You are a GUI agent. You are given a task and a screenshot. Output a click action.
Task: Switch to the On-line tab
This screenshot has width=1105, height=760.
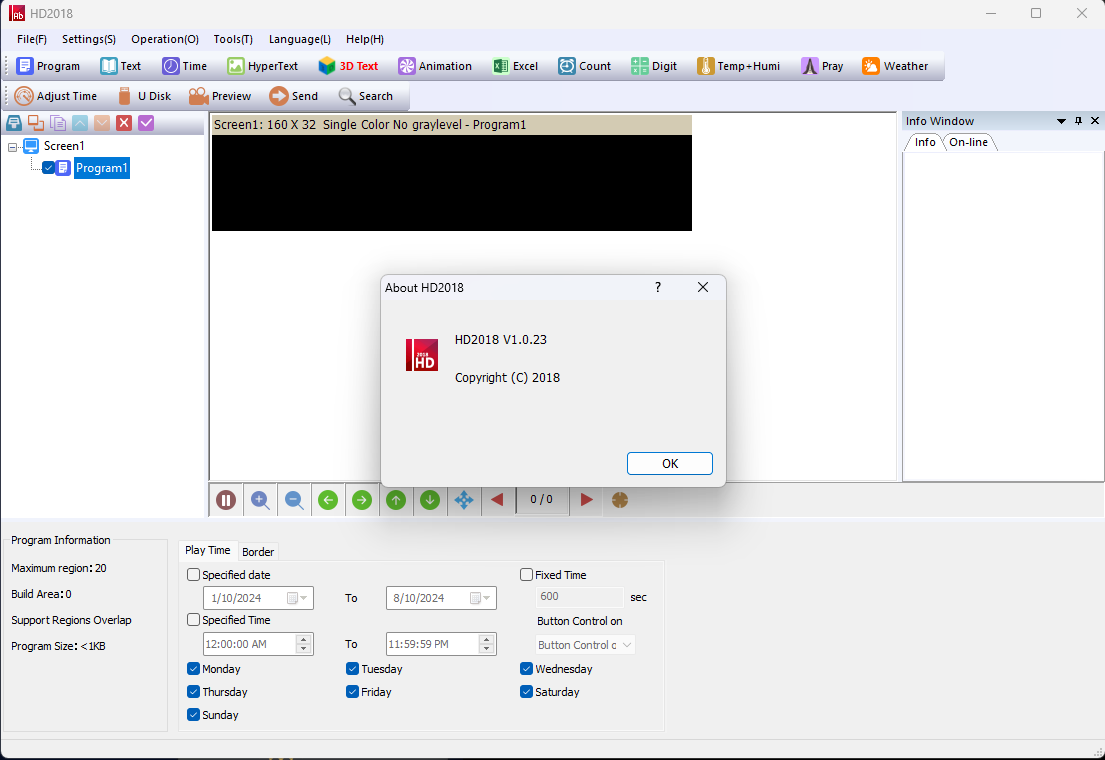point(968,142)
